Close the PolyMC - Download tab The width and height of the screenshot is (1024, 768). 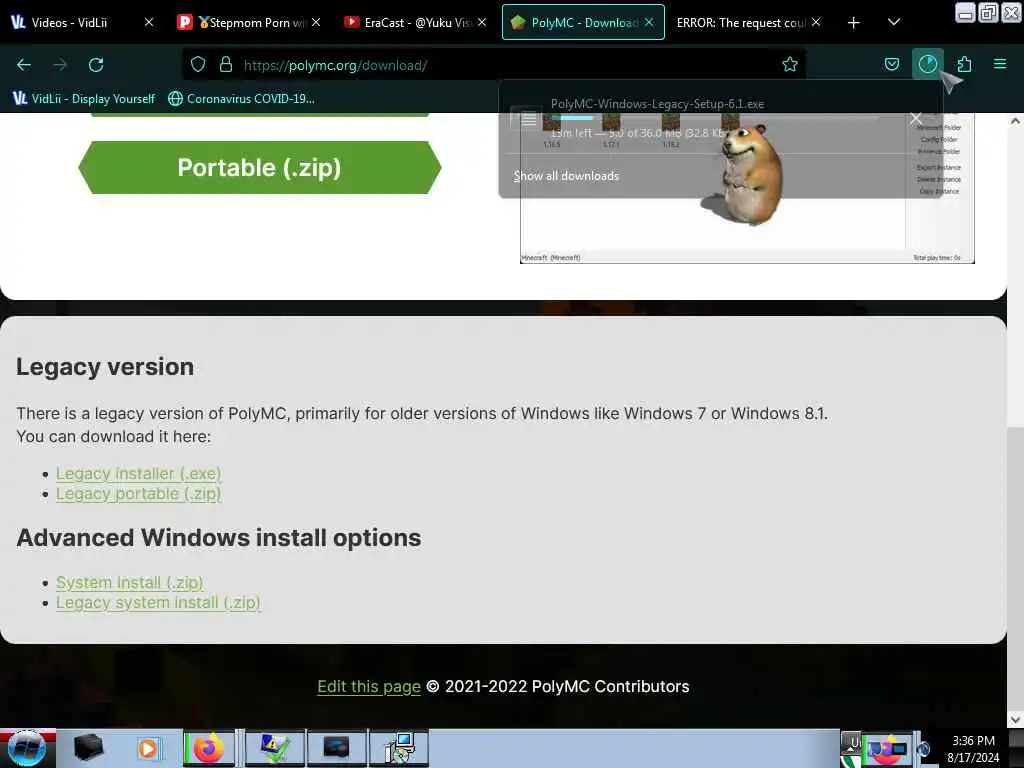(649, 22)
